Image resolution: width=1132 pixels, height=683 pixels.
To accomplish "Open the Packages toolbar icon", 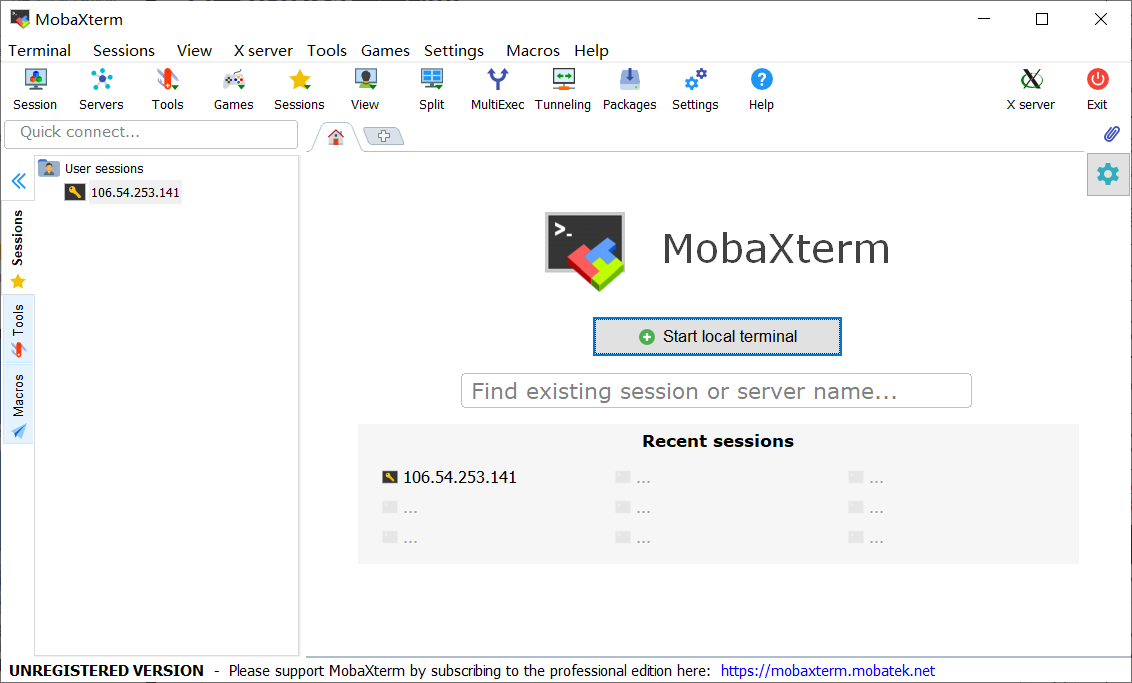I will tap(630, 89).
